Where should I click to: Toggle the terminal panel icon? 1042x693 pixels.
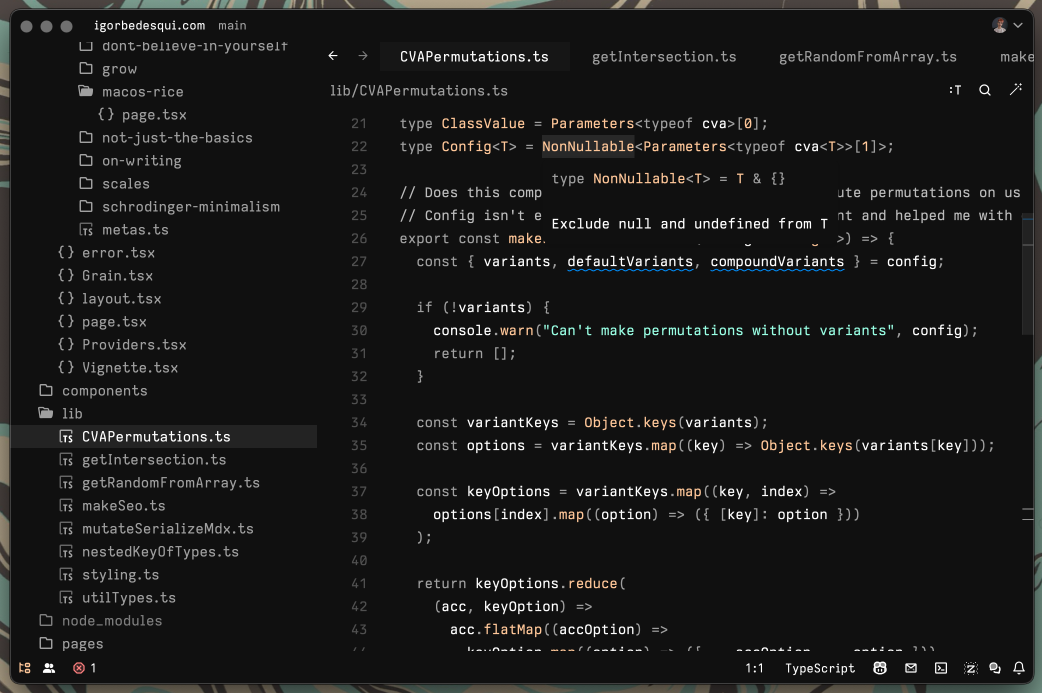(941, 668)
